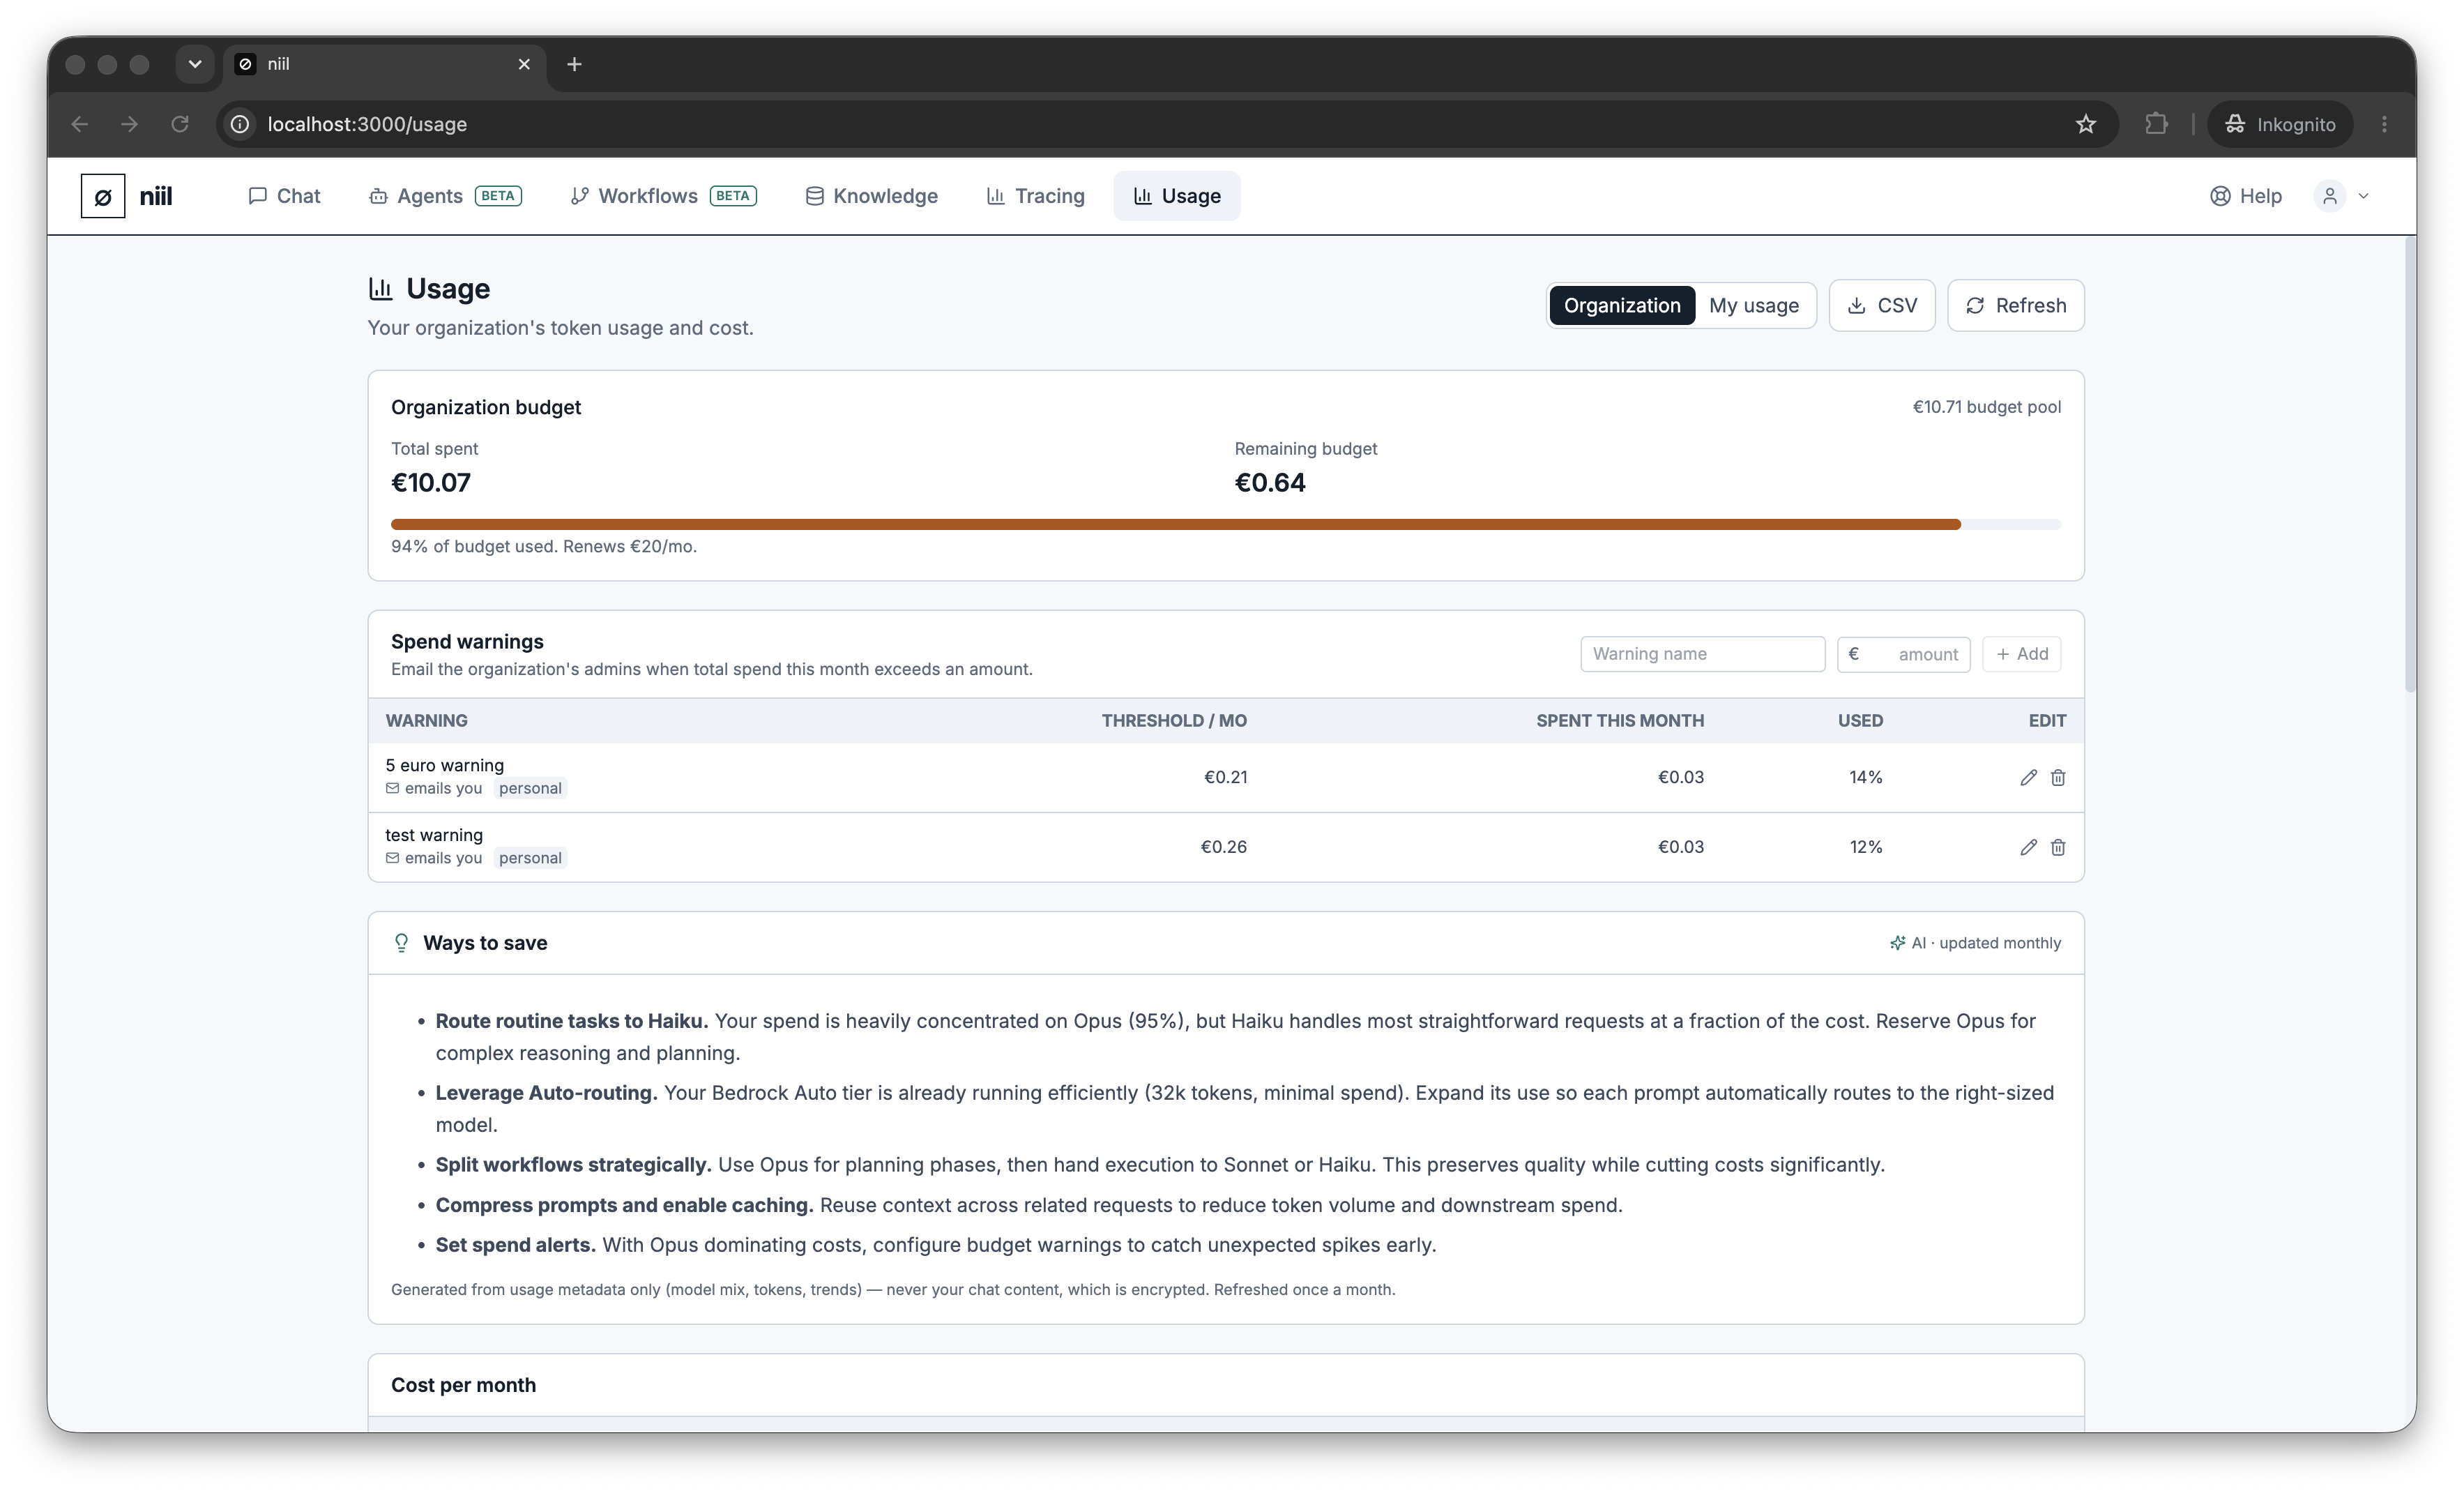Click the page vertical scrollbar

tap(2410, 465)
